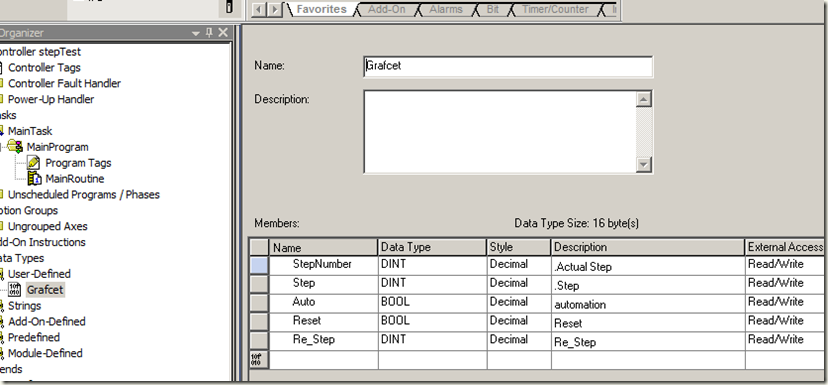Click the Grafcet data type icon
The image size is (828, 385).
tap(16, 289)
